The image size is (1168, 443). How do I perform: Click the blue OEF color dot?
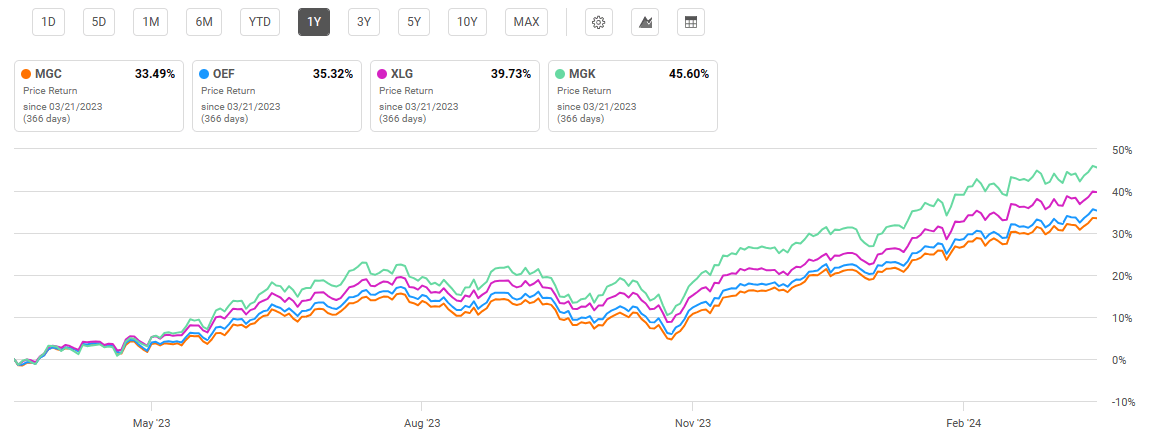tap(205, 74)
